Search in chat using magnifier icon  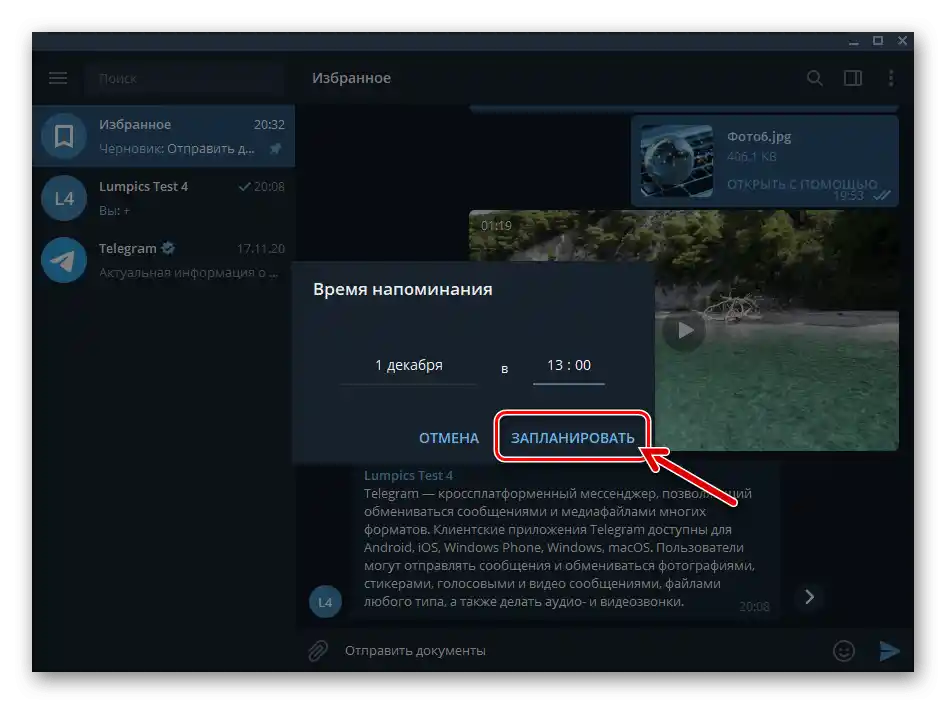814,78
